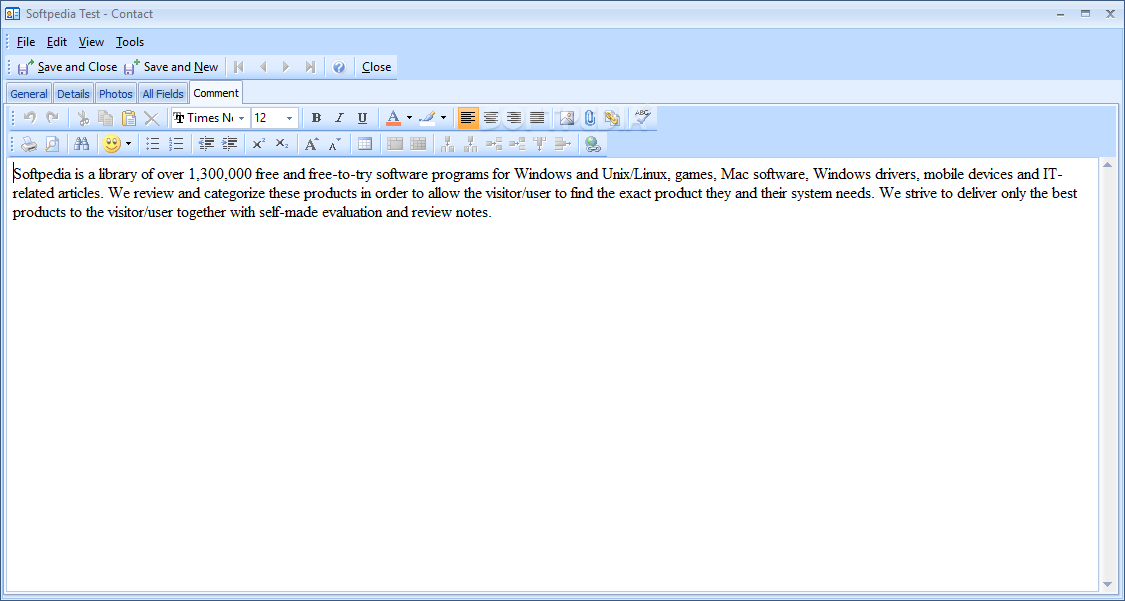Viewport: 1125px width, 601px height.
Task: Attach a file with the paperclip icon
Action: click(x=589, y=118)
